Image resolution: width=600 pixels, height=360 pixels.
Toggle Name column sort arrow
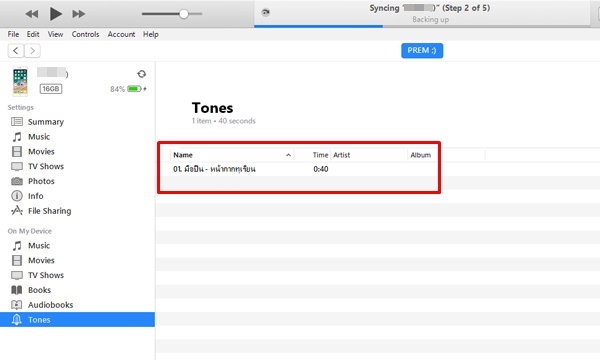(289, 155)
